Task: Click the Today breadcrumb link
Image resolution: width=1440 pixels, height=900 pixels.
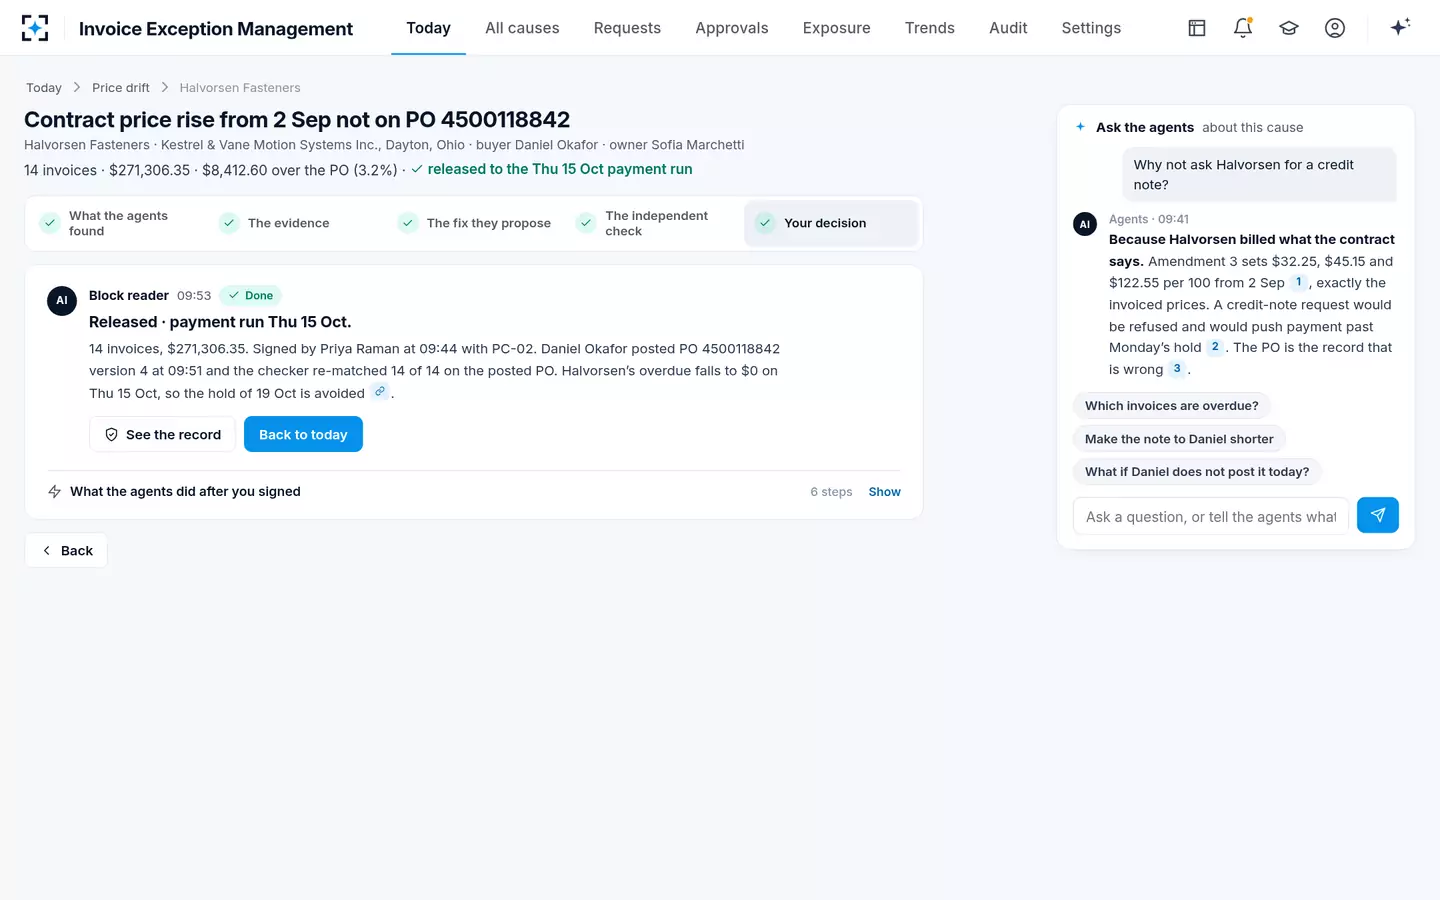Action: [x=44, y=88]
